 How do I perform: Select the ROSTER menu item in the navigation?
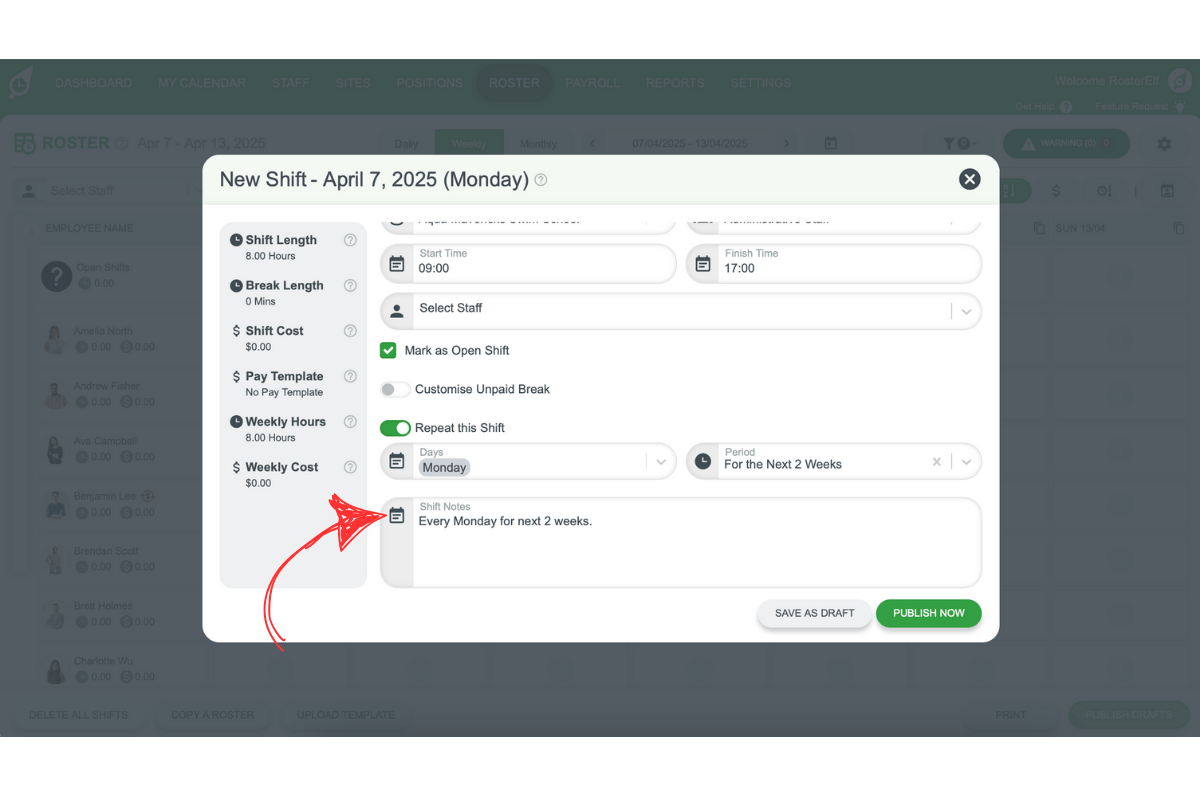pos(514,83)
